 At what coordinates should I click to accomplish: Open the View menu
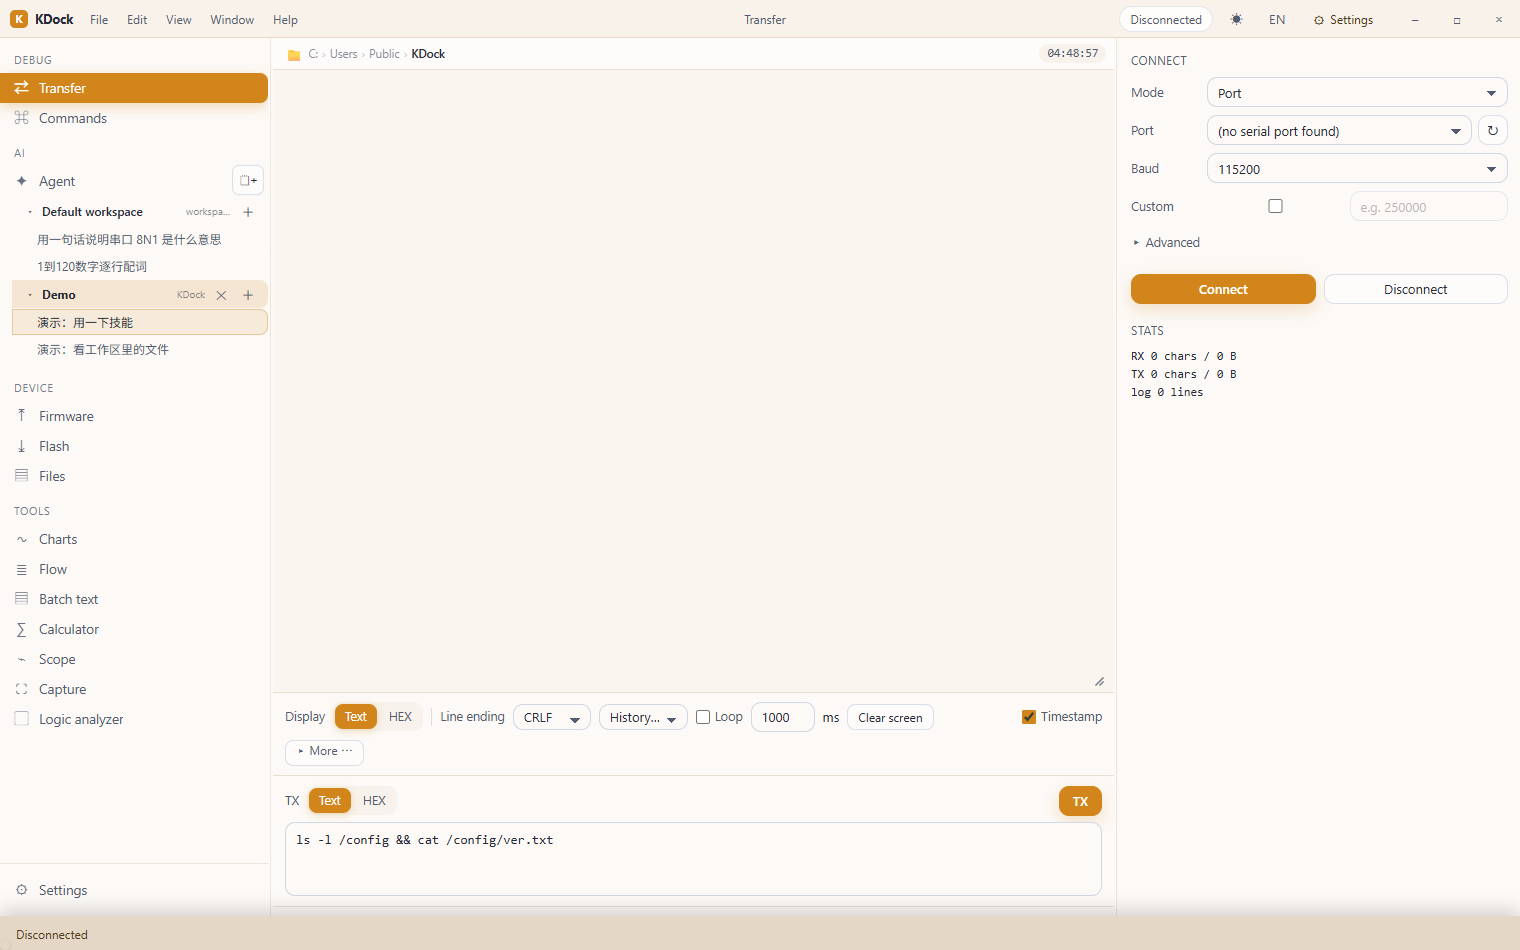(x=178, y=20)
